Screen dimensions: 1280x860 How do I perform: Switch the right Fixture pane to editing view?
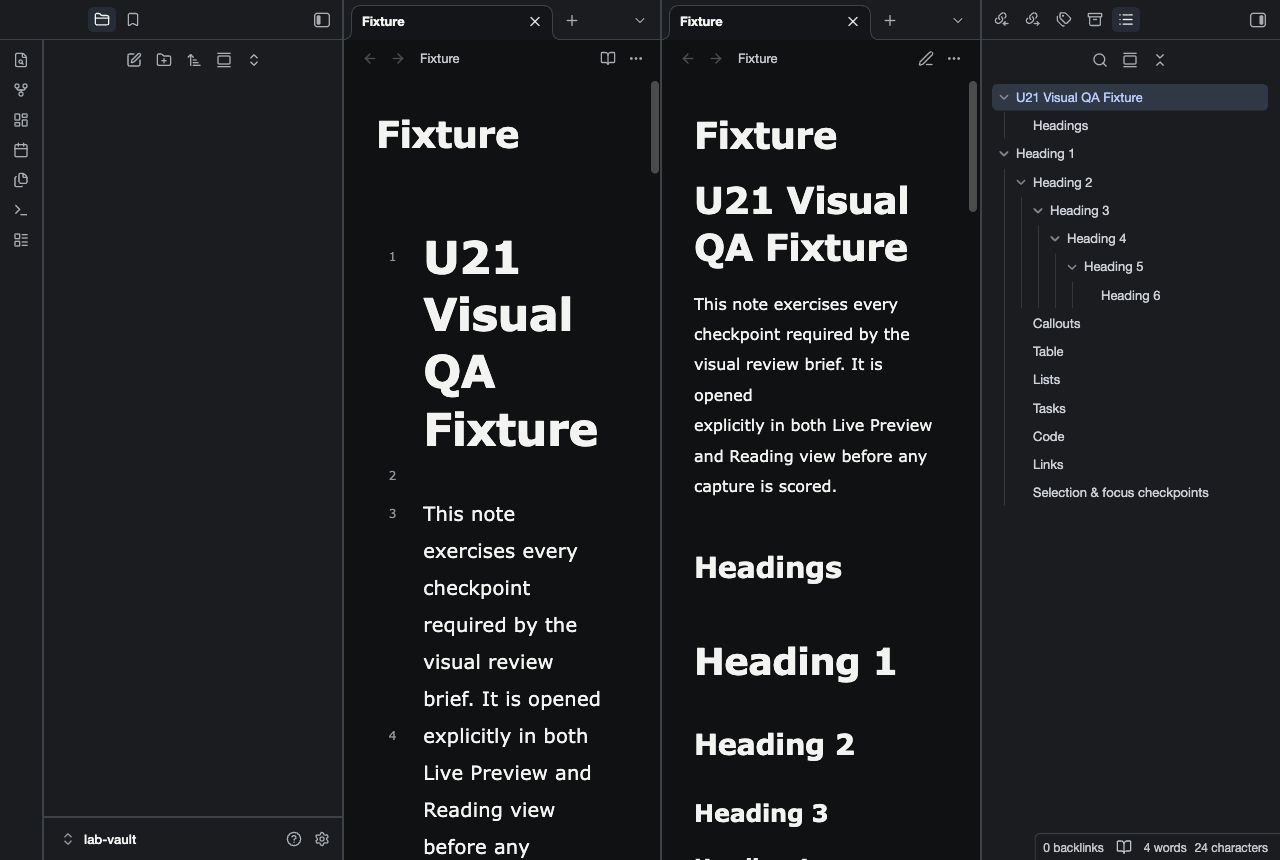(x=926, y=59)
